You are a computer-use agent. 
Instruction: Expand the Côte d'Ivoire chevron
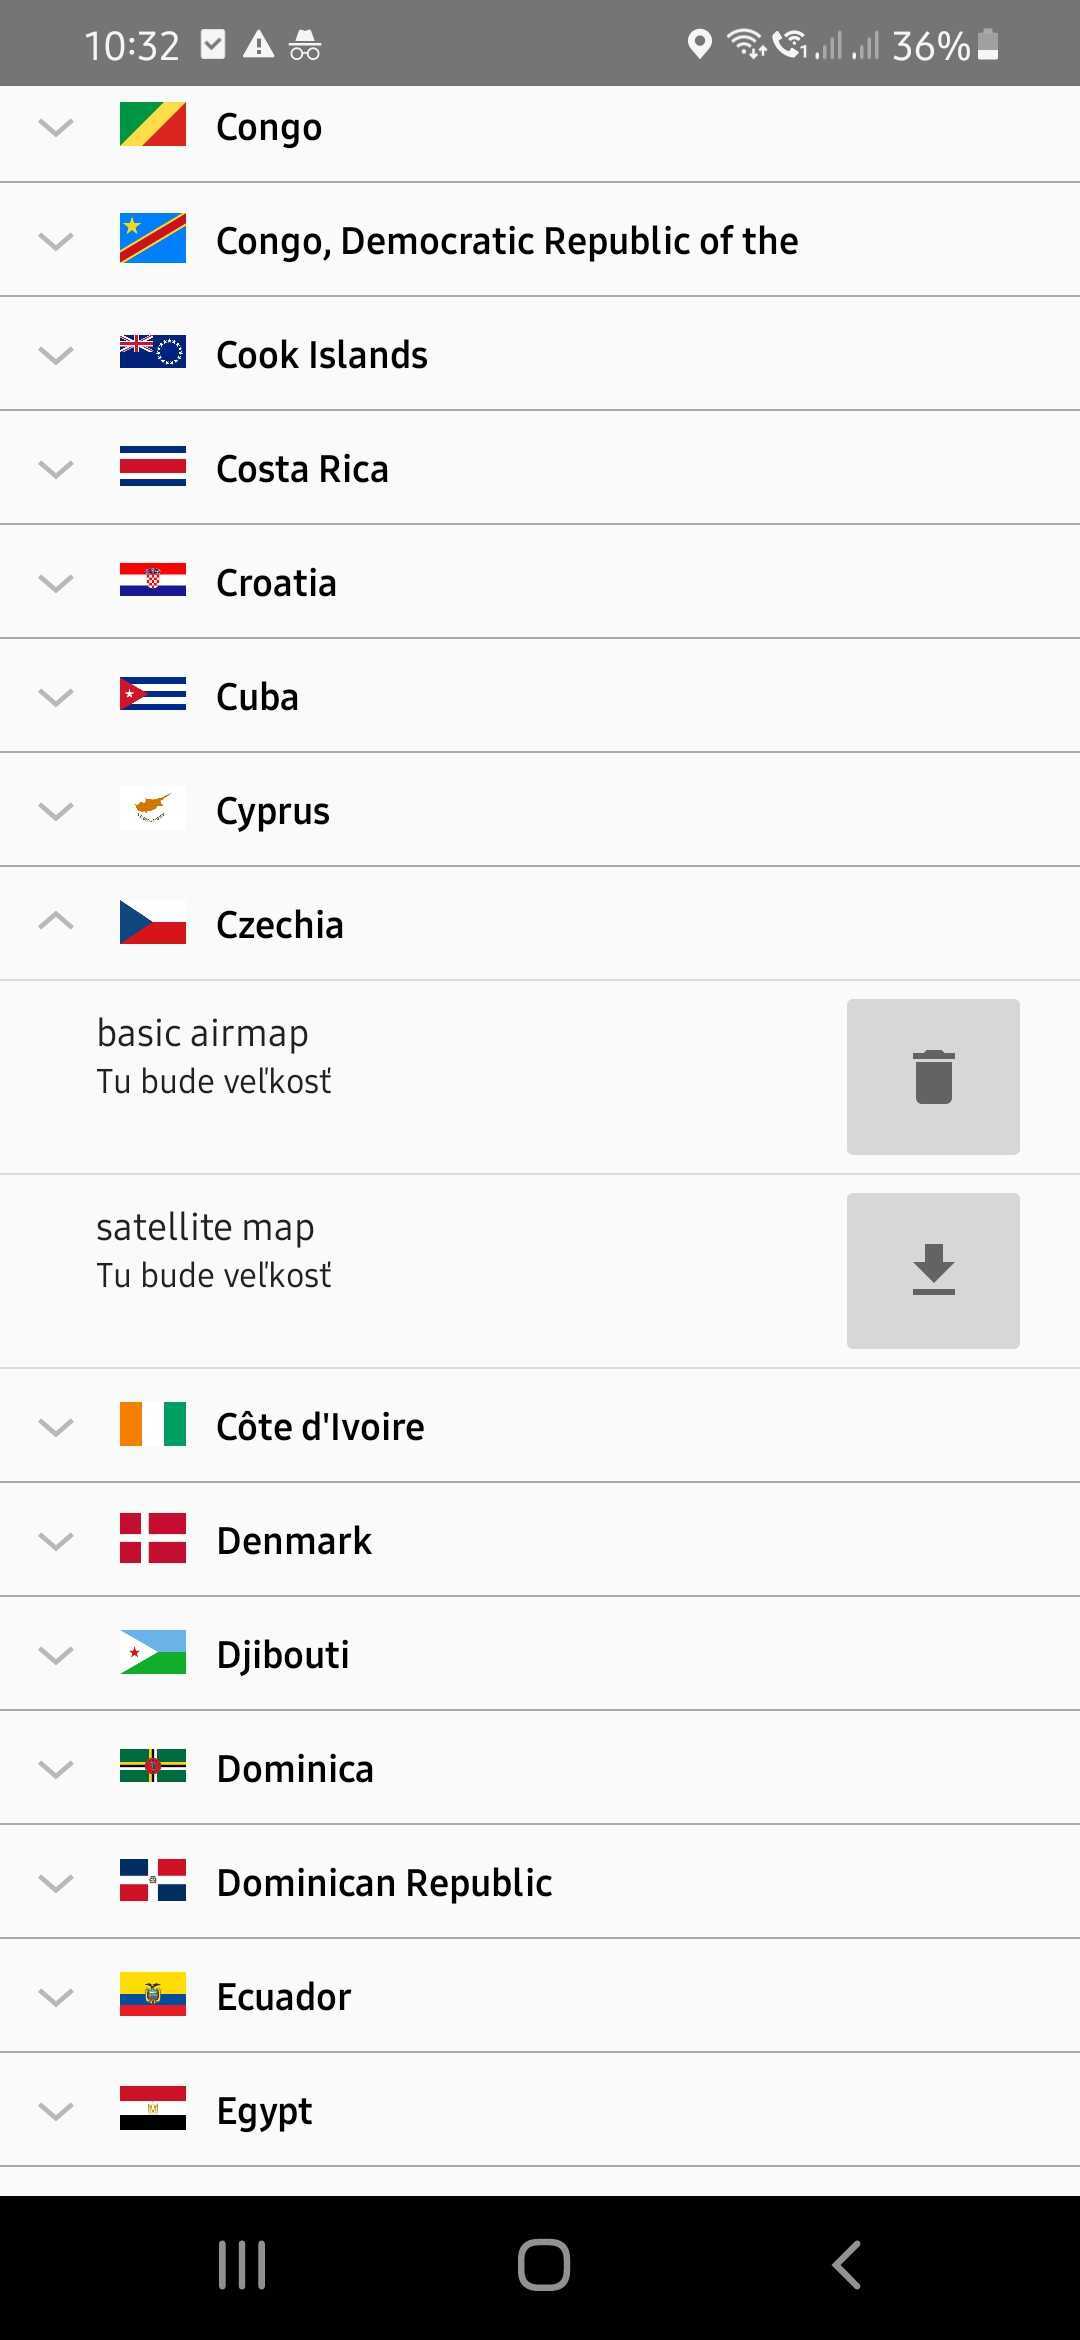click(56, 1426)
